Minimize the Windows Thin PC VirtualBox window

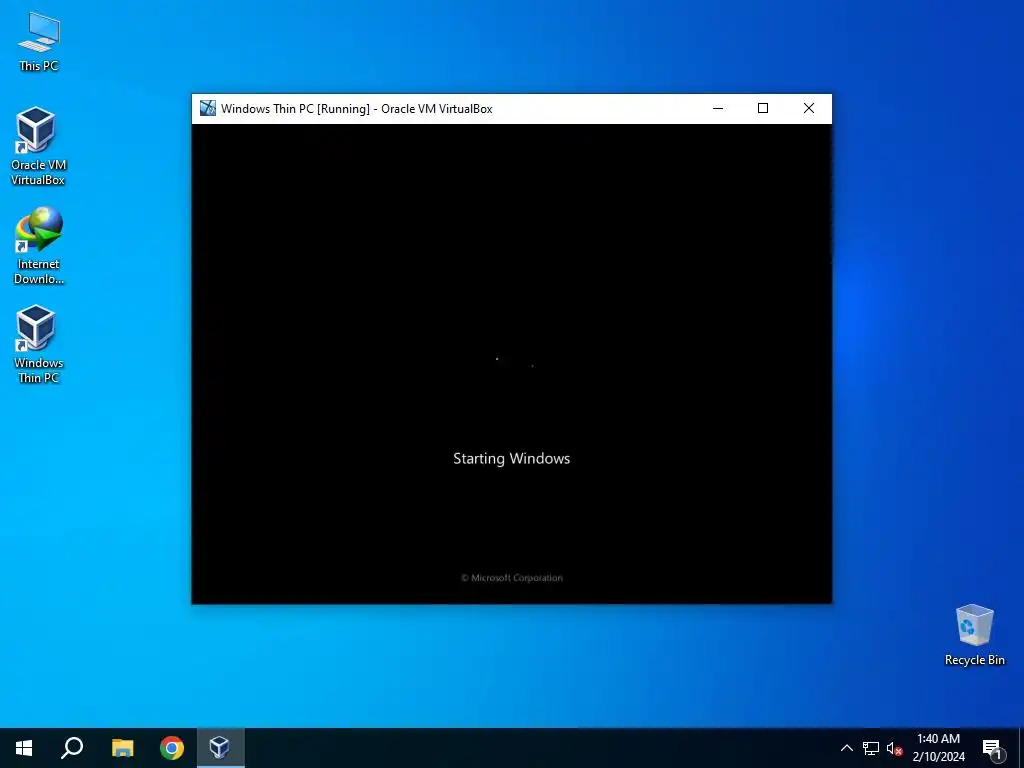pos(718,108)
